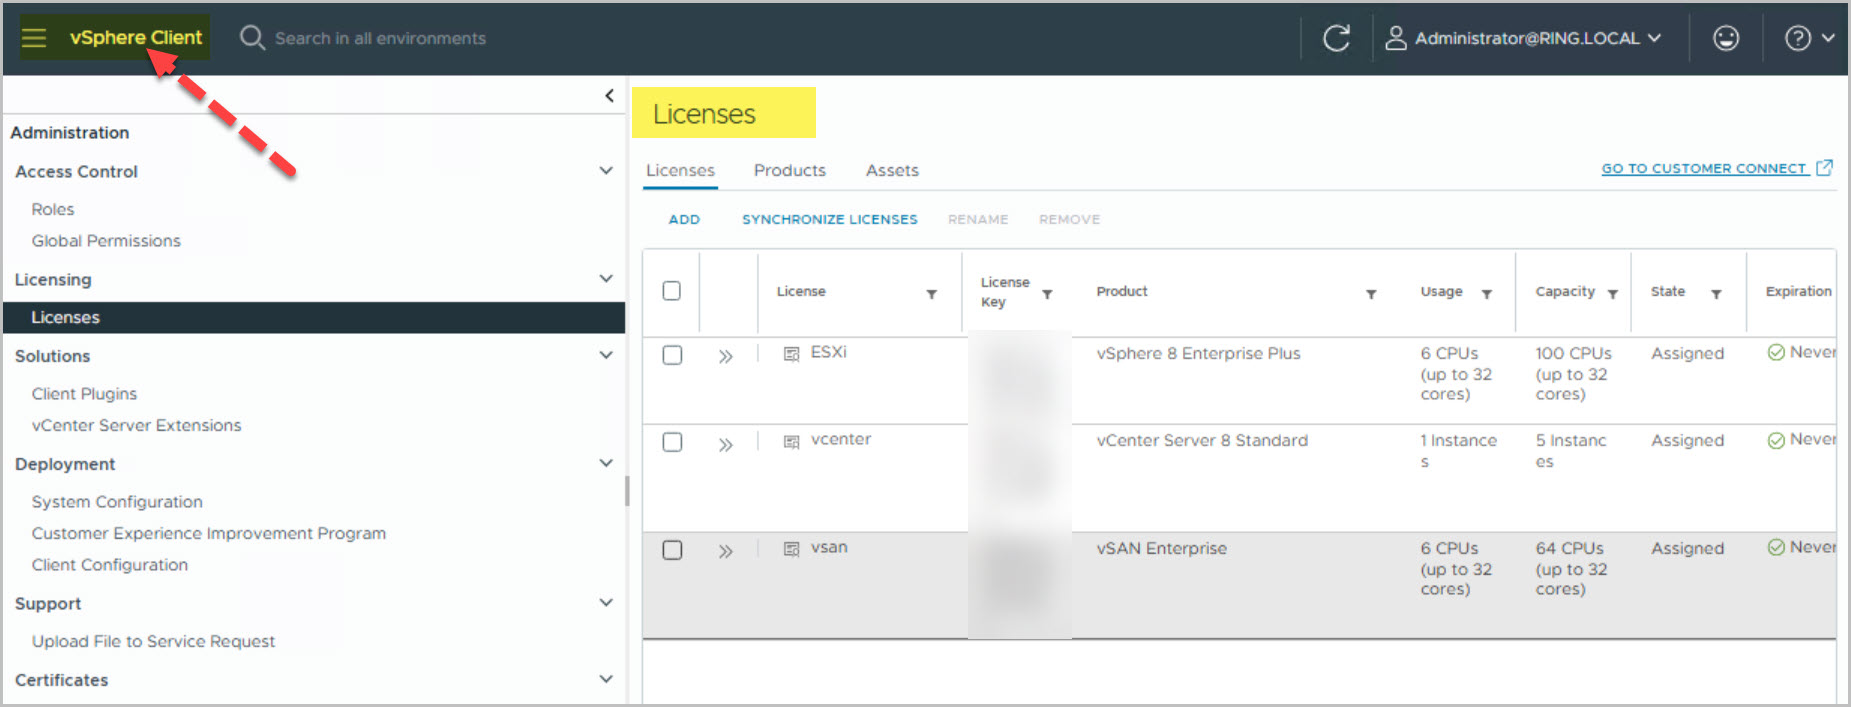Open Client Plugins in the sidebar
The image size is (1851, 707).
pyautogui.click(x=84, y=394)
